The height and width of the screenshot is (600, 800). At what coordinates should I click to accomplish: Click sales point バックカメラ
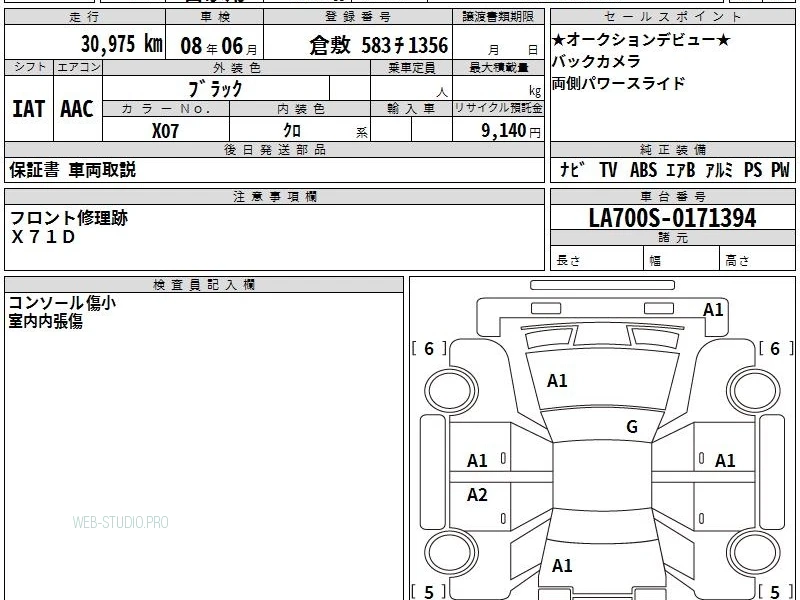[x=596, y=61]
